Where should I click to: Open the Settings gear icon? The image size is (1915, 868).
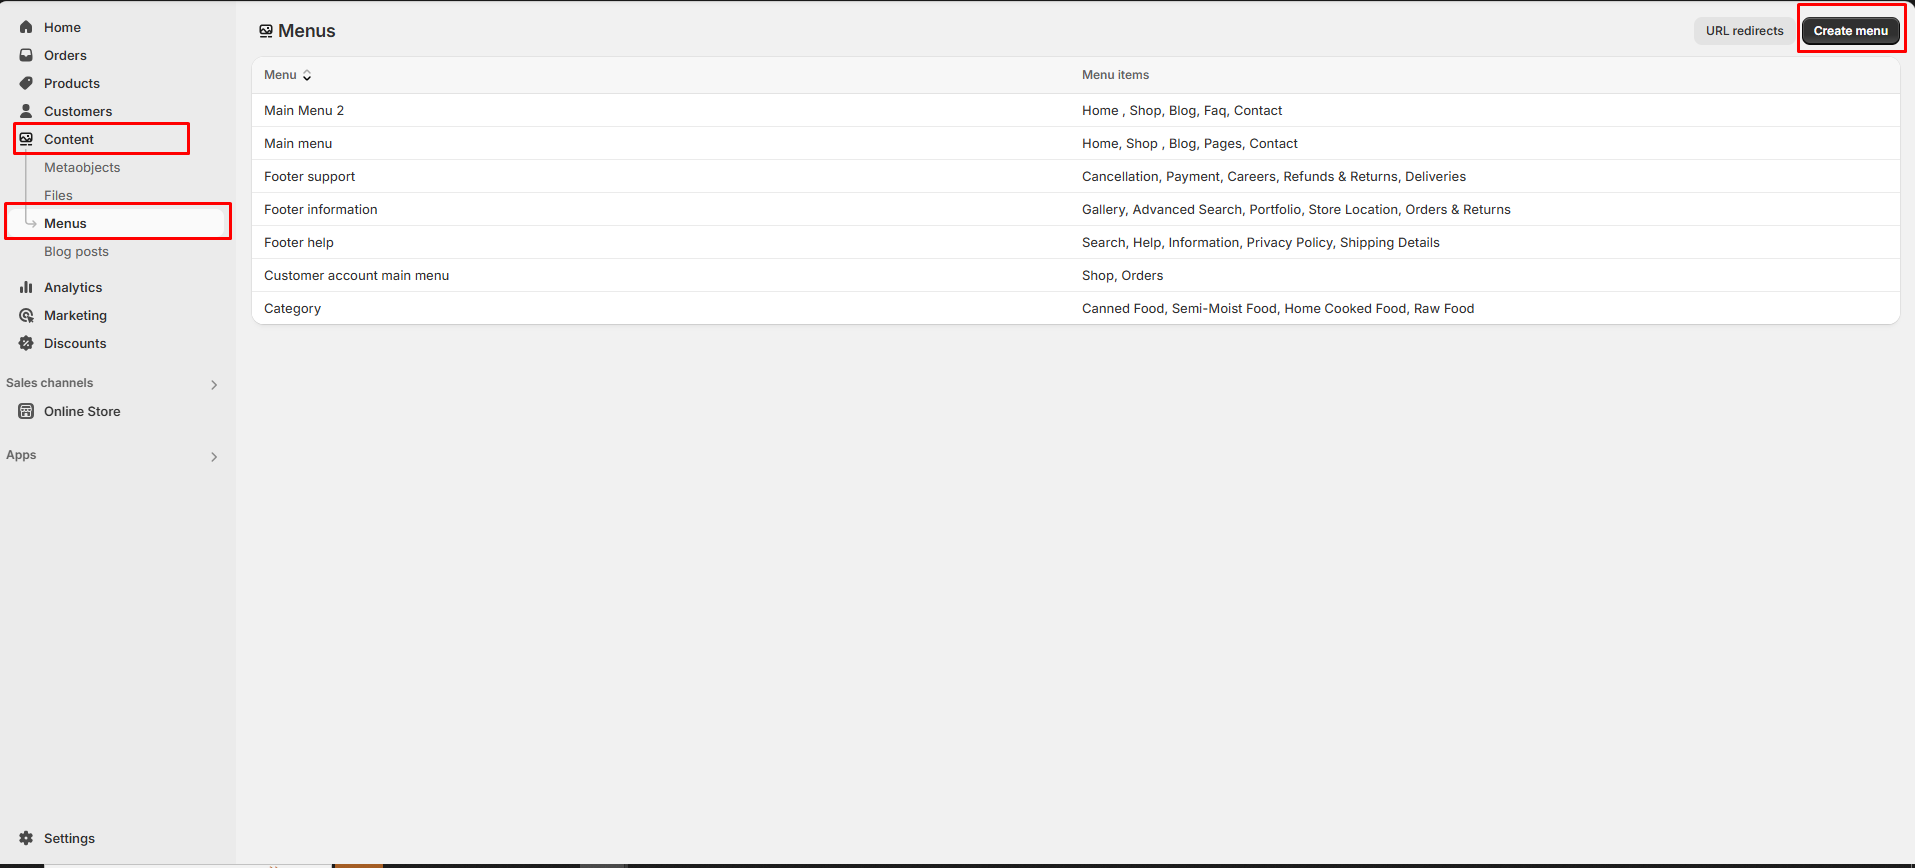pyautogui.click(x=26, y=838)
